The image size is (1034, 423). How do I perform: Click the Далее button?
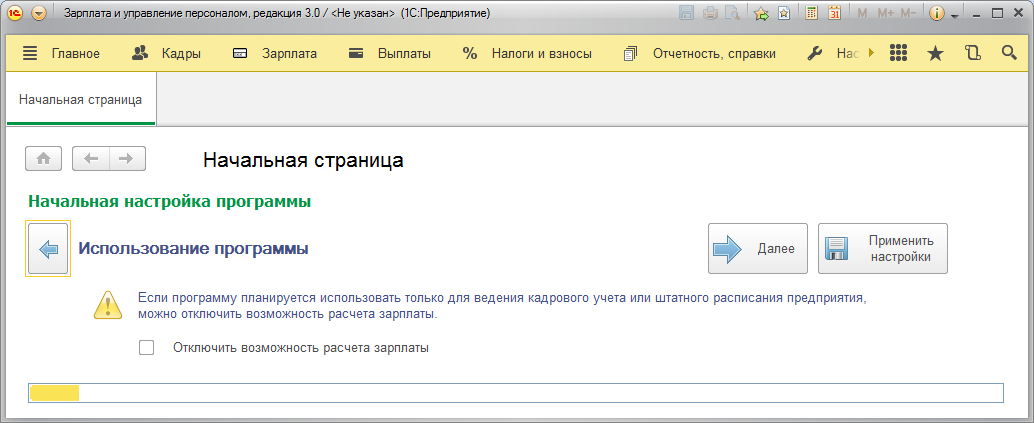[x=758, y=248]
